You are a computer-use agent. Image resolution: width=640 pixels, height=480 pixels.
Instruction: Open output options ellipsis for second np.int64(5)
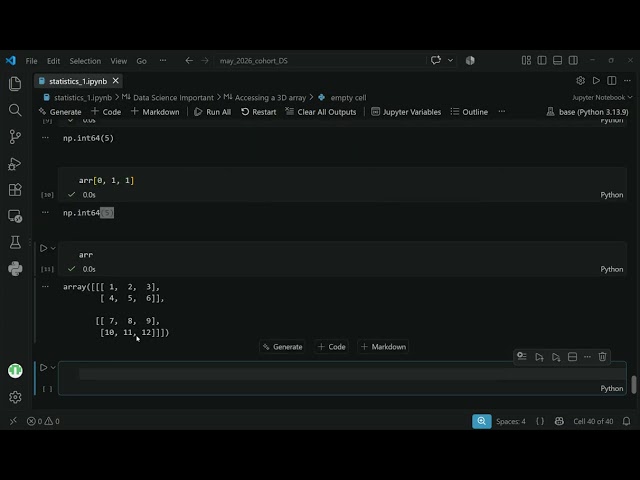45,212
